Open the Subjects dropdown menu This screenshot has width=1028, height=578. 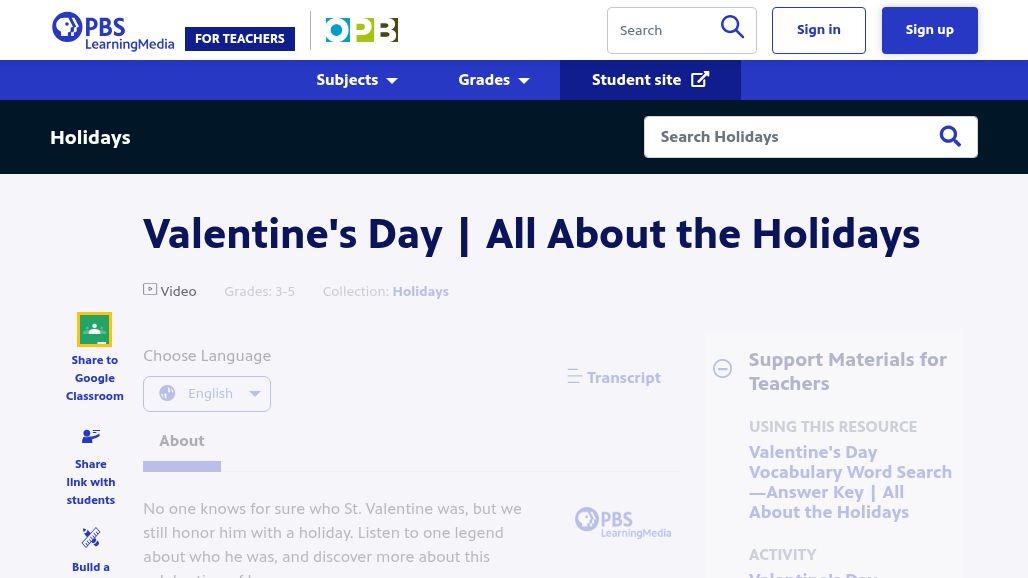[x=357, y=80]
